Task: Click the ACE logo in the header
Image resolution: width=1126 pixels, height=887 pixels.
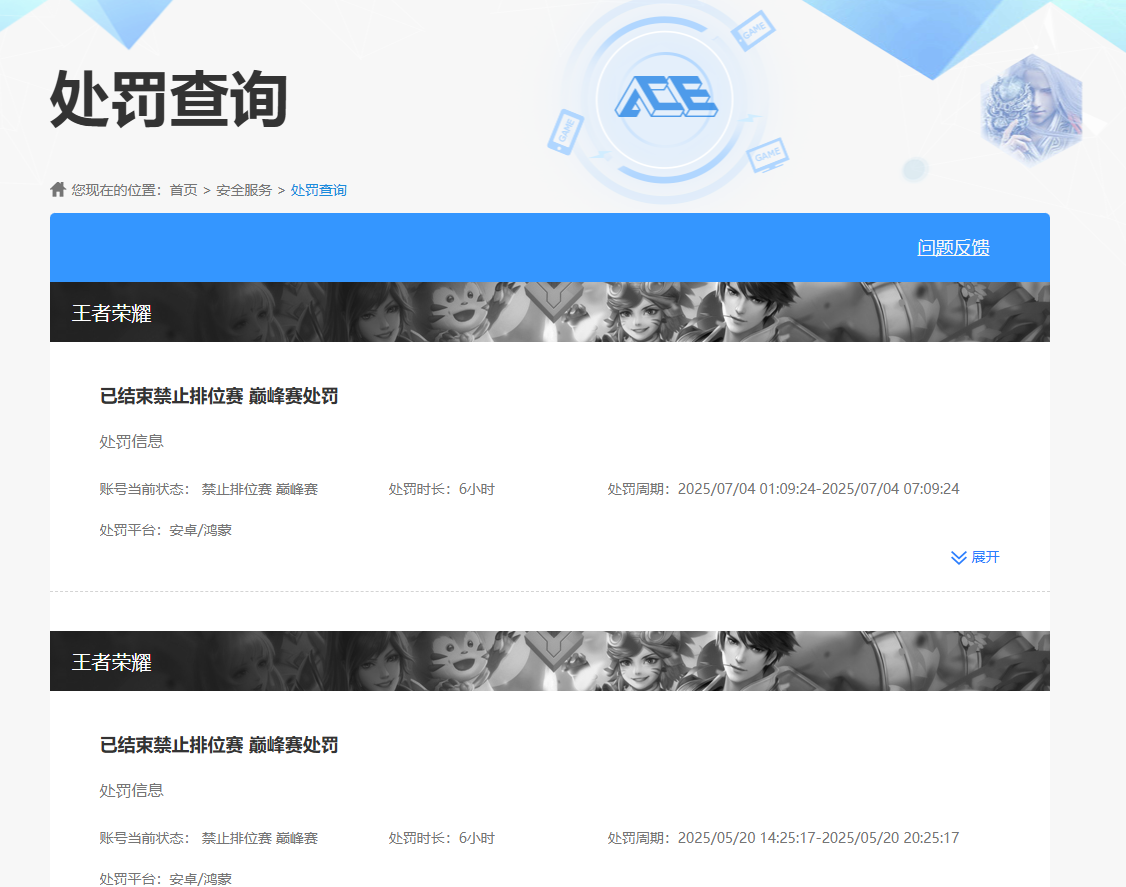Action: coord(665,97)
